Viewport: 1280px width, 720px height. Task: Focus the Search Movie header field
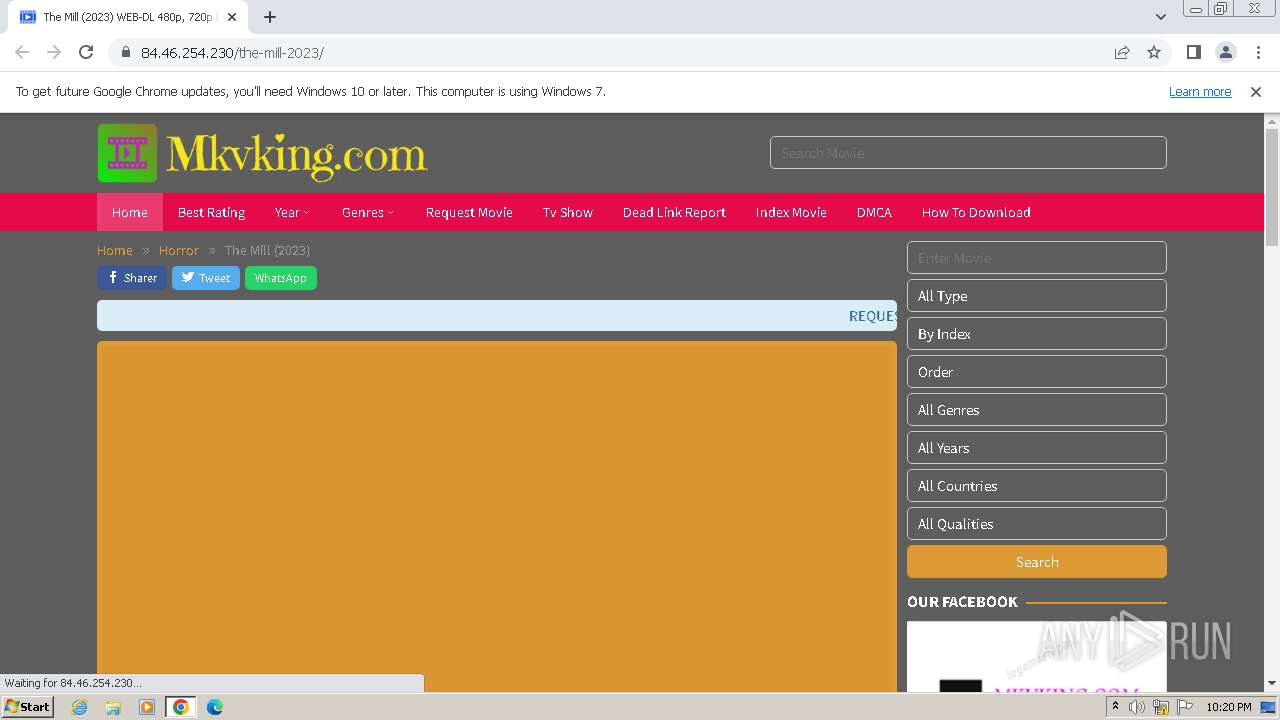tap(968, 153)
